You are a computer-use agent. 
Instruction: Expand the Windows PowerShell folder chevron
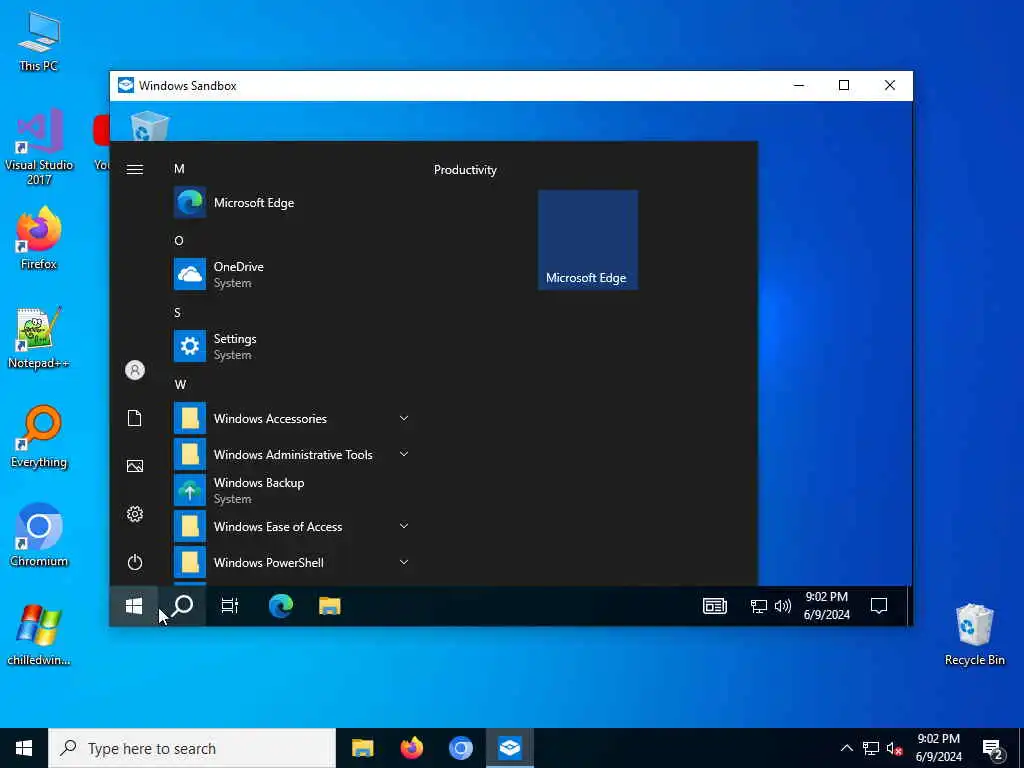pyautogui.click(x=404, y=562)
